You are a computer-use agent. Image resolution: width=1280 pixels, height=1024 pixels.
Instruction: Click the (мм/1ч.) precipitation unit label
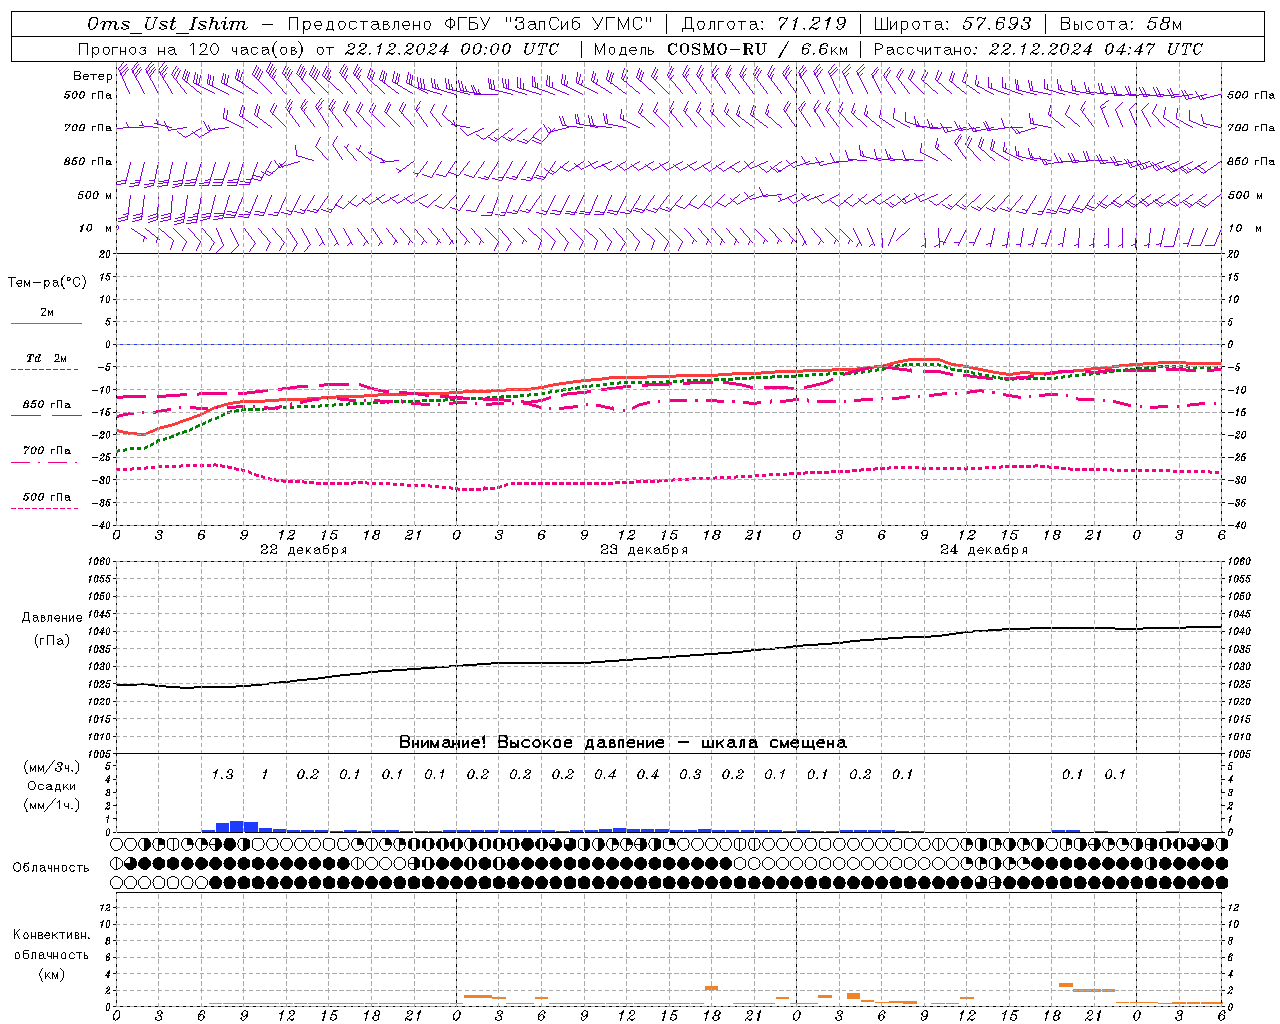pyautogui.click(x=52, y=805)
